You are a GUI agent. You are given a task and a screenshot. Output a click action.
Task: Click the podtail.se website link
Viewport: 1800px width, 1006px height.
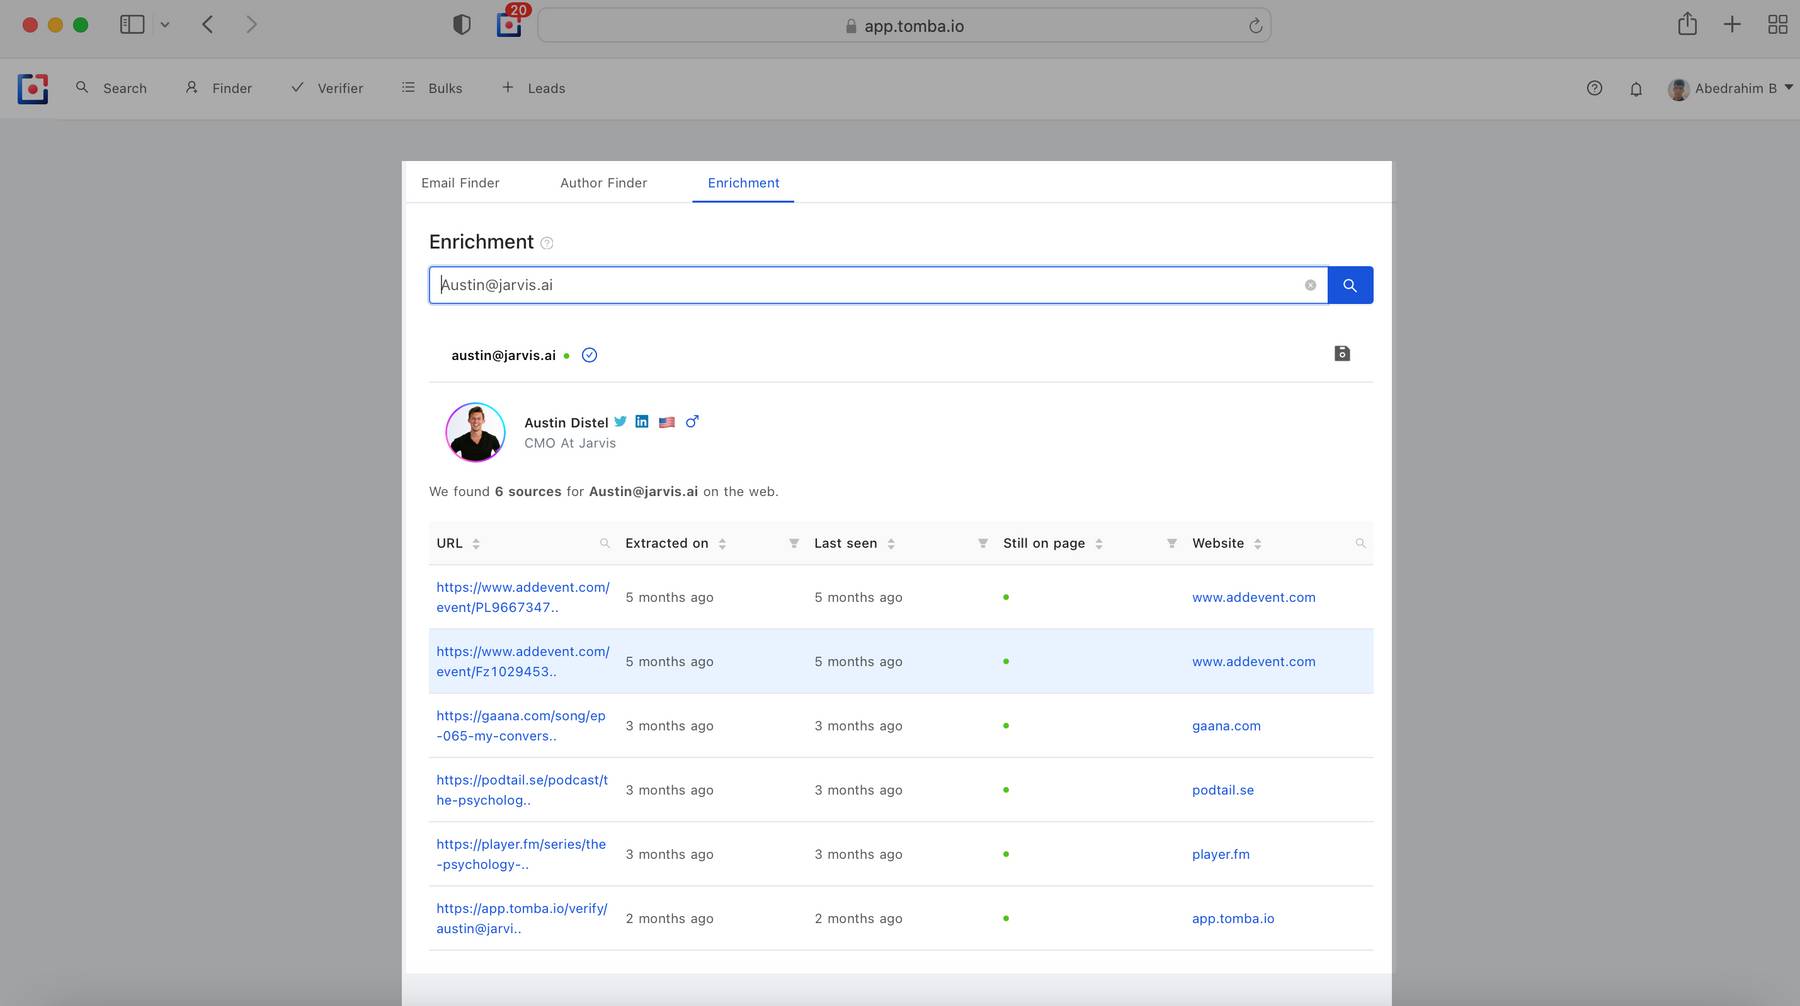[1223, 790]
